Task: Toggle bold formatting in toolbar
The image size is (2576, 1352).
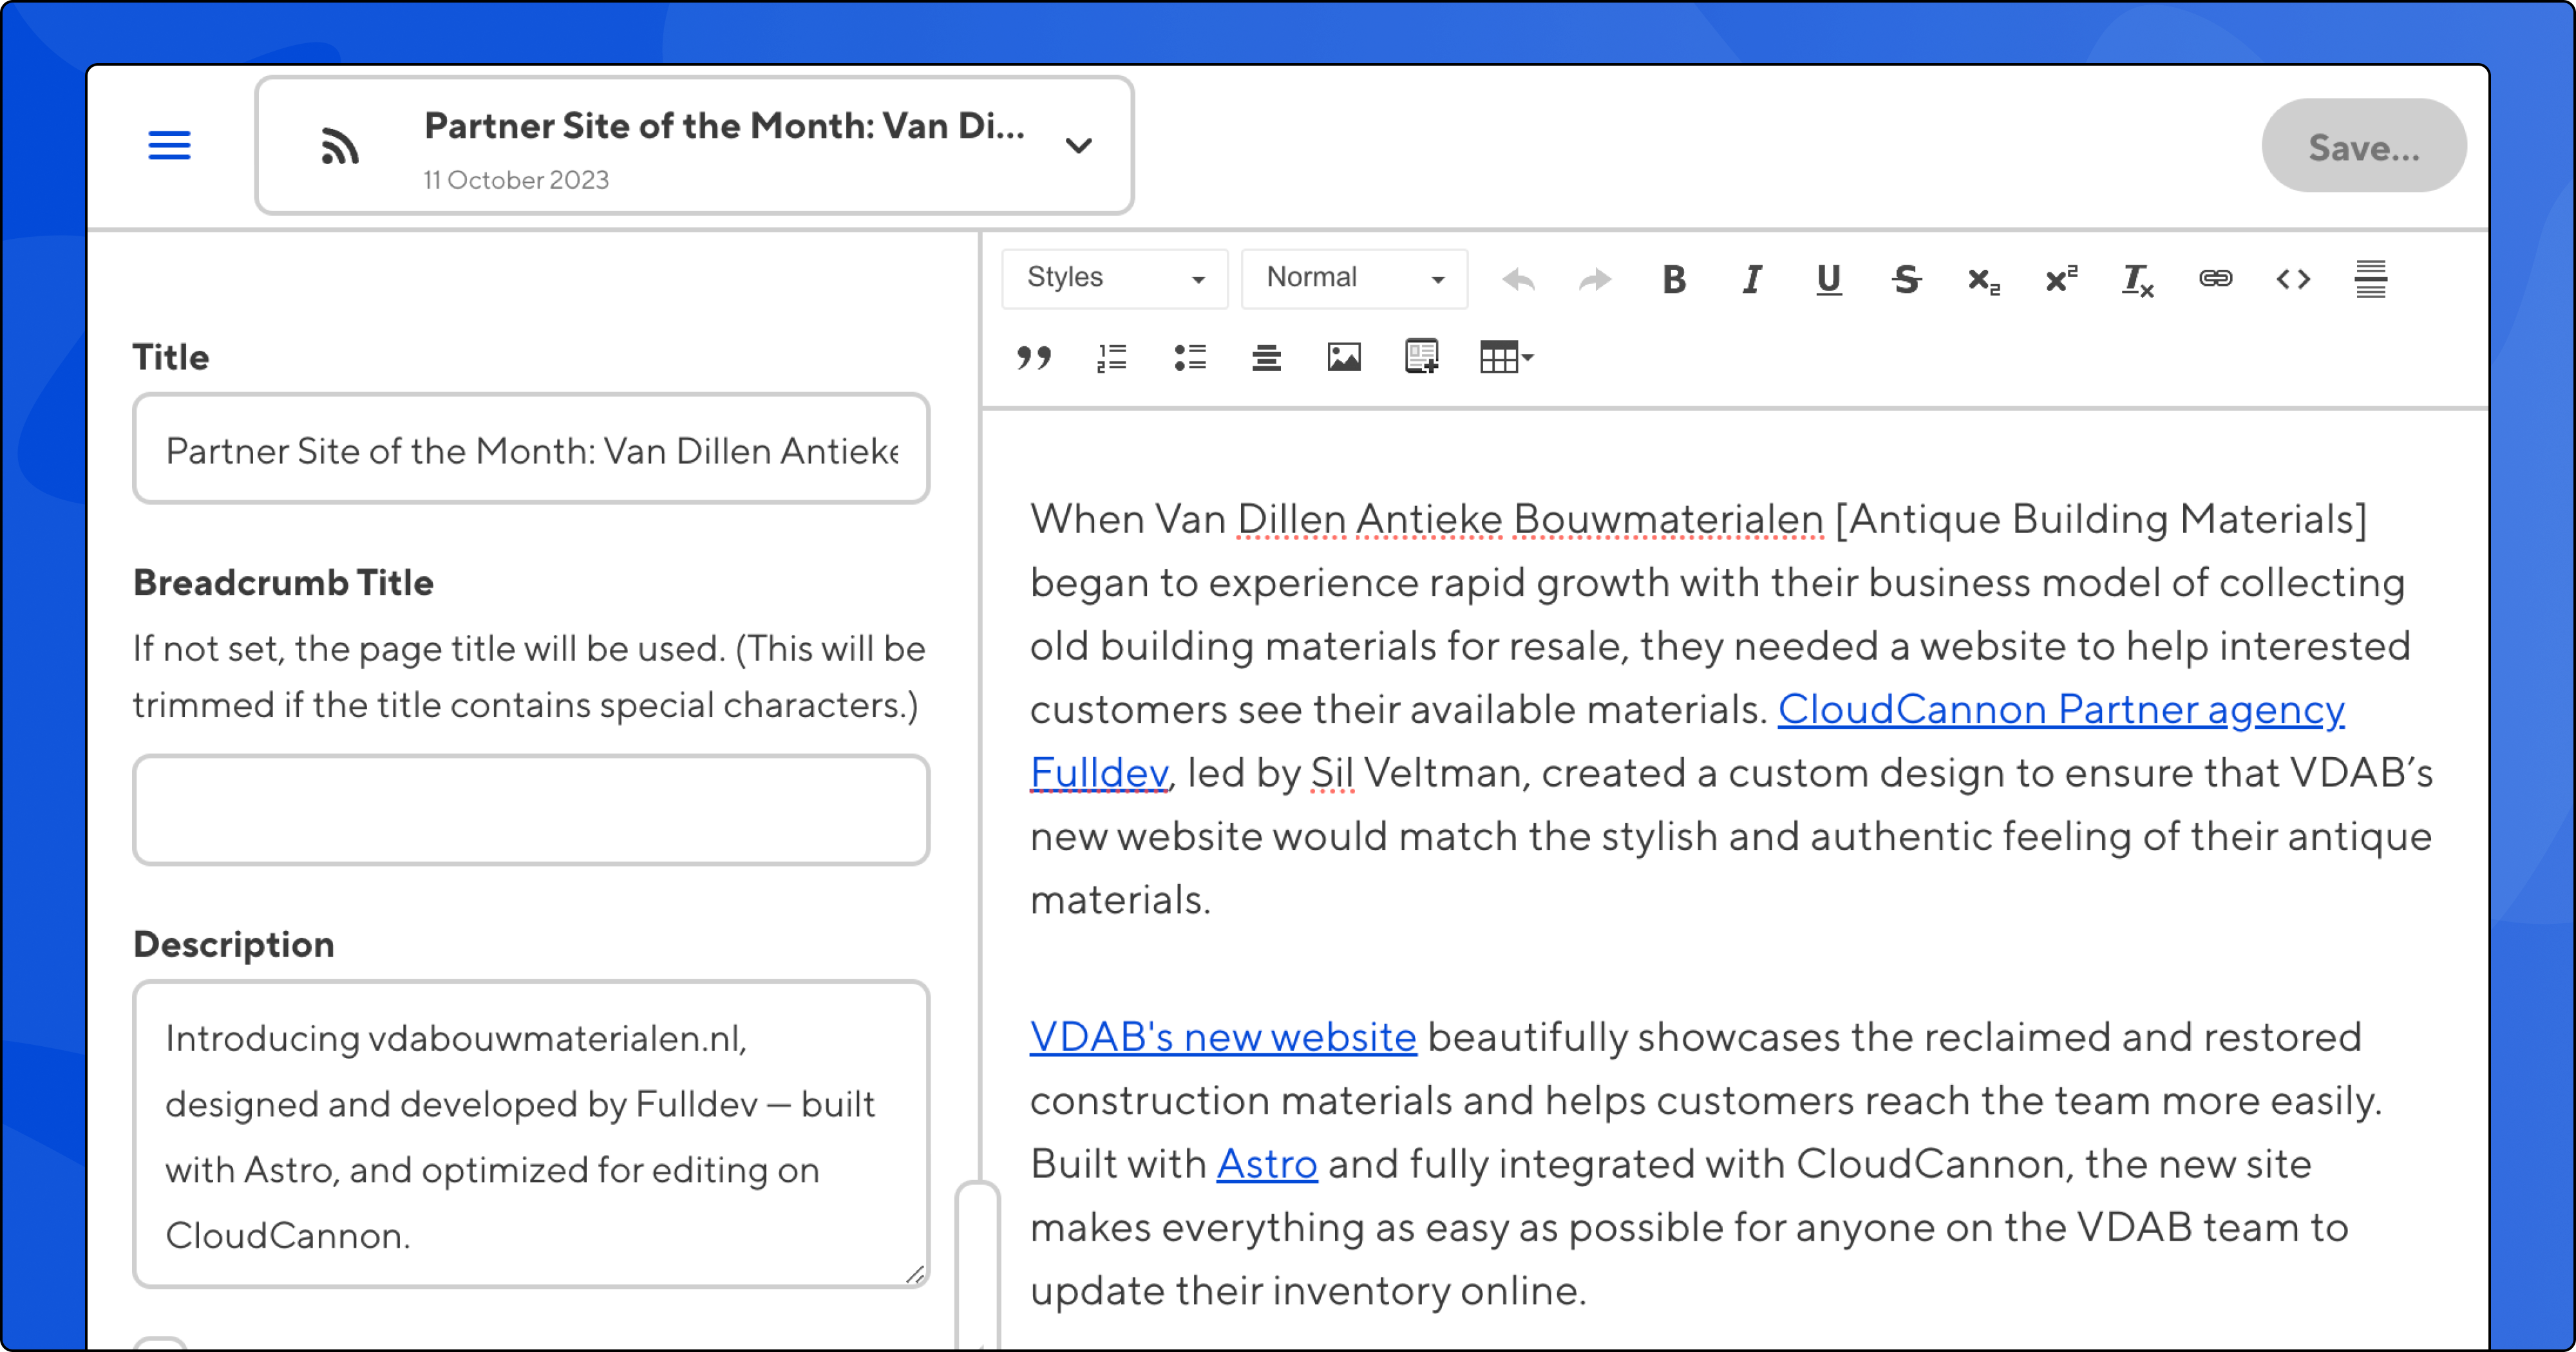Action: tap(1674, 279)
